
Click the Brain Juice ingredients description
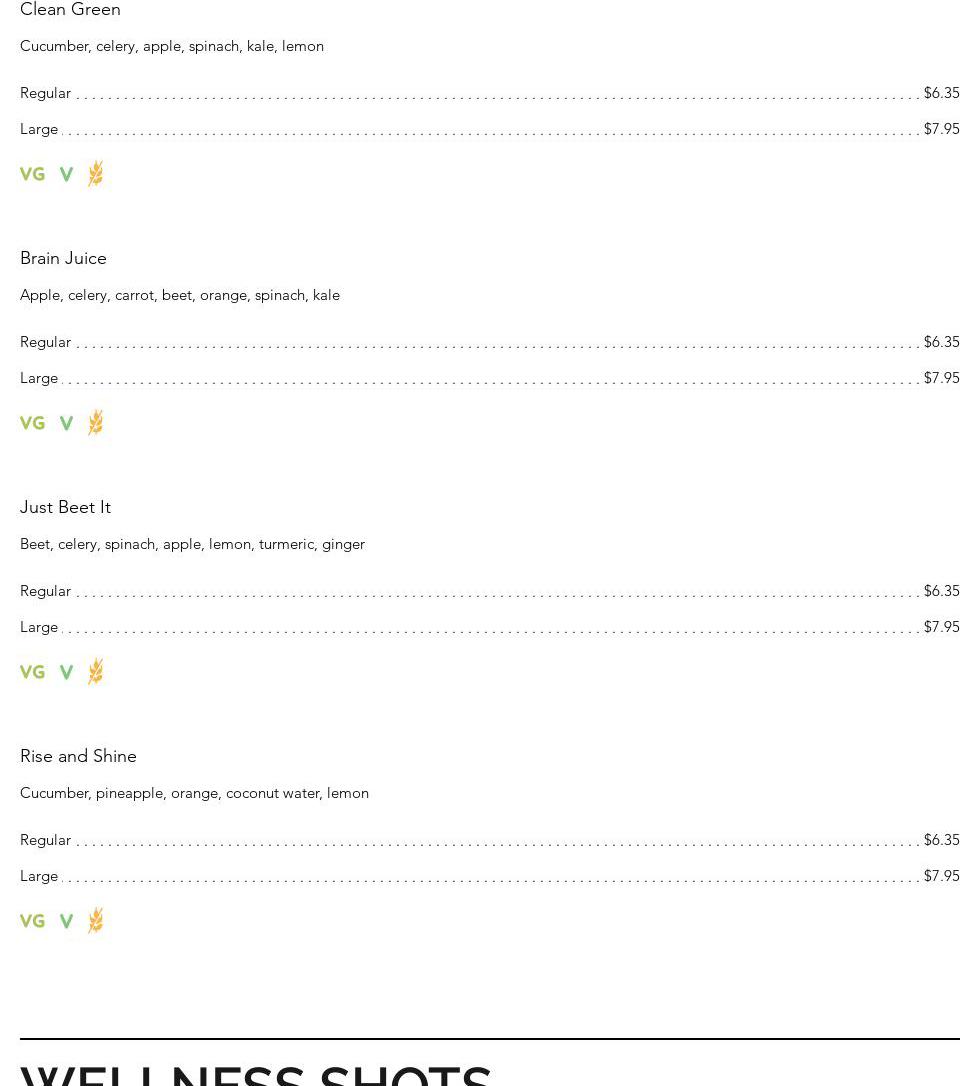pos(180,295)
